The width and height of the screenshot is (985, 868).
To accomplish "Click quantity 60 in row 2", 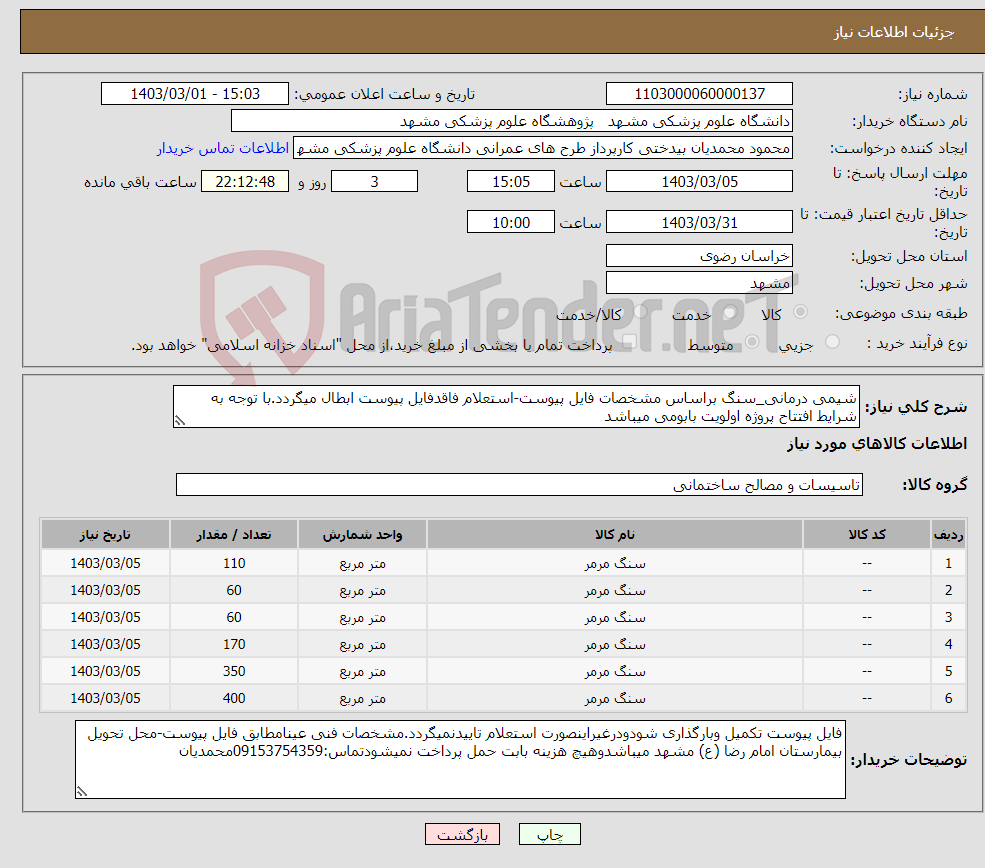I will (234, 590).
